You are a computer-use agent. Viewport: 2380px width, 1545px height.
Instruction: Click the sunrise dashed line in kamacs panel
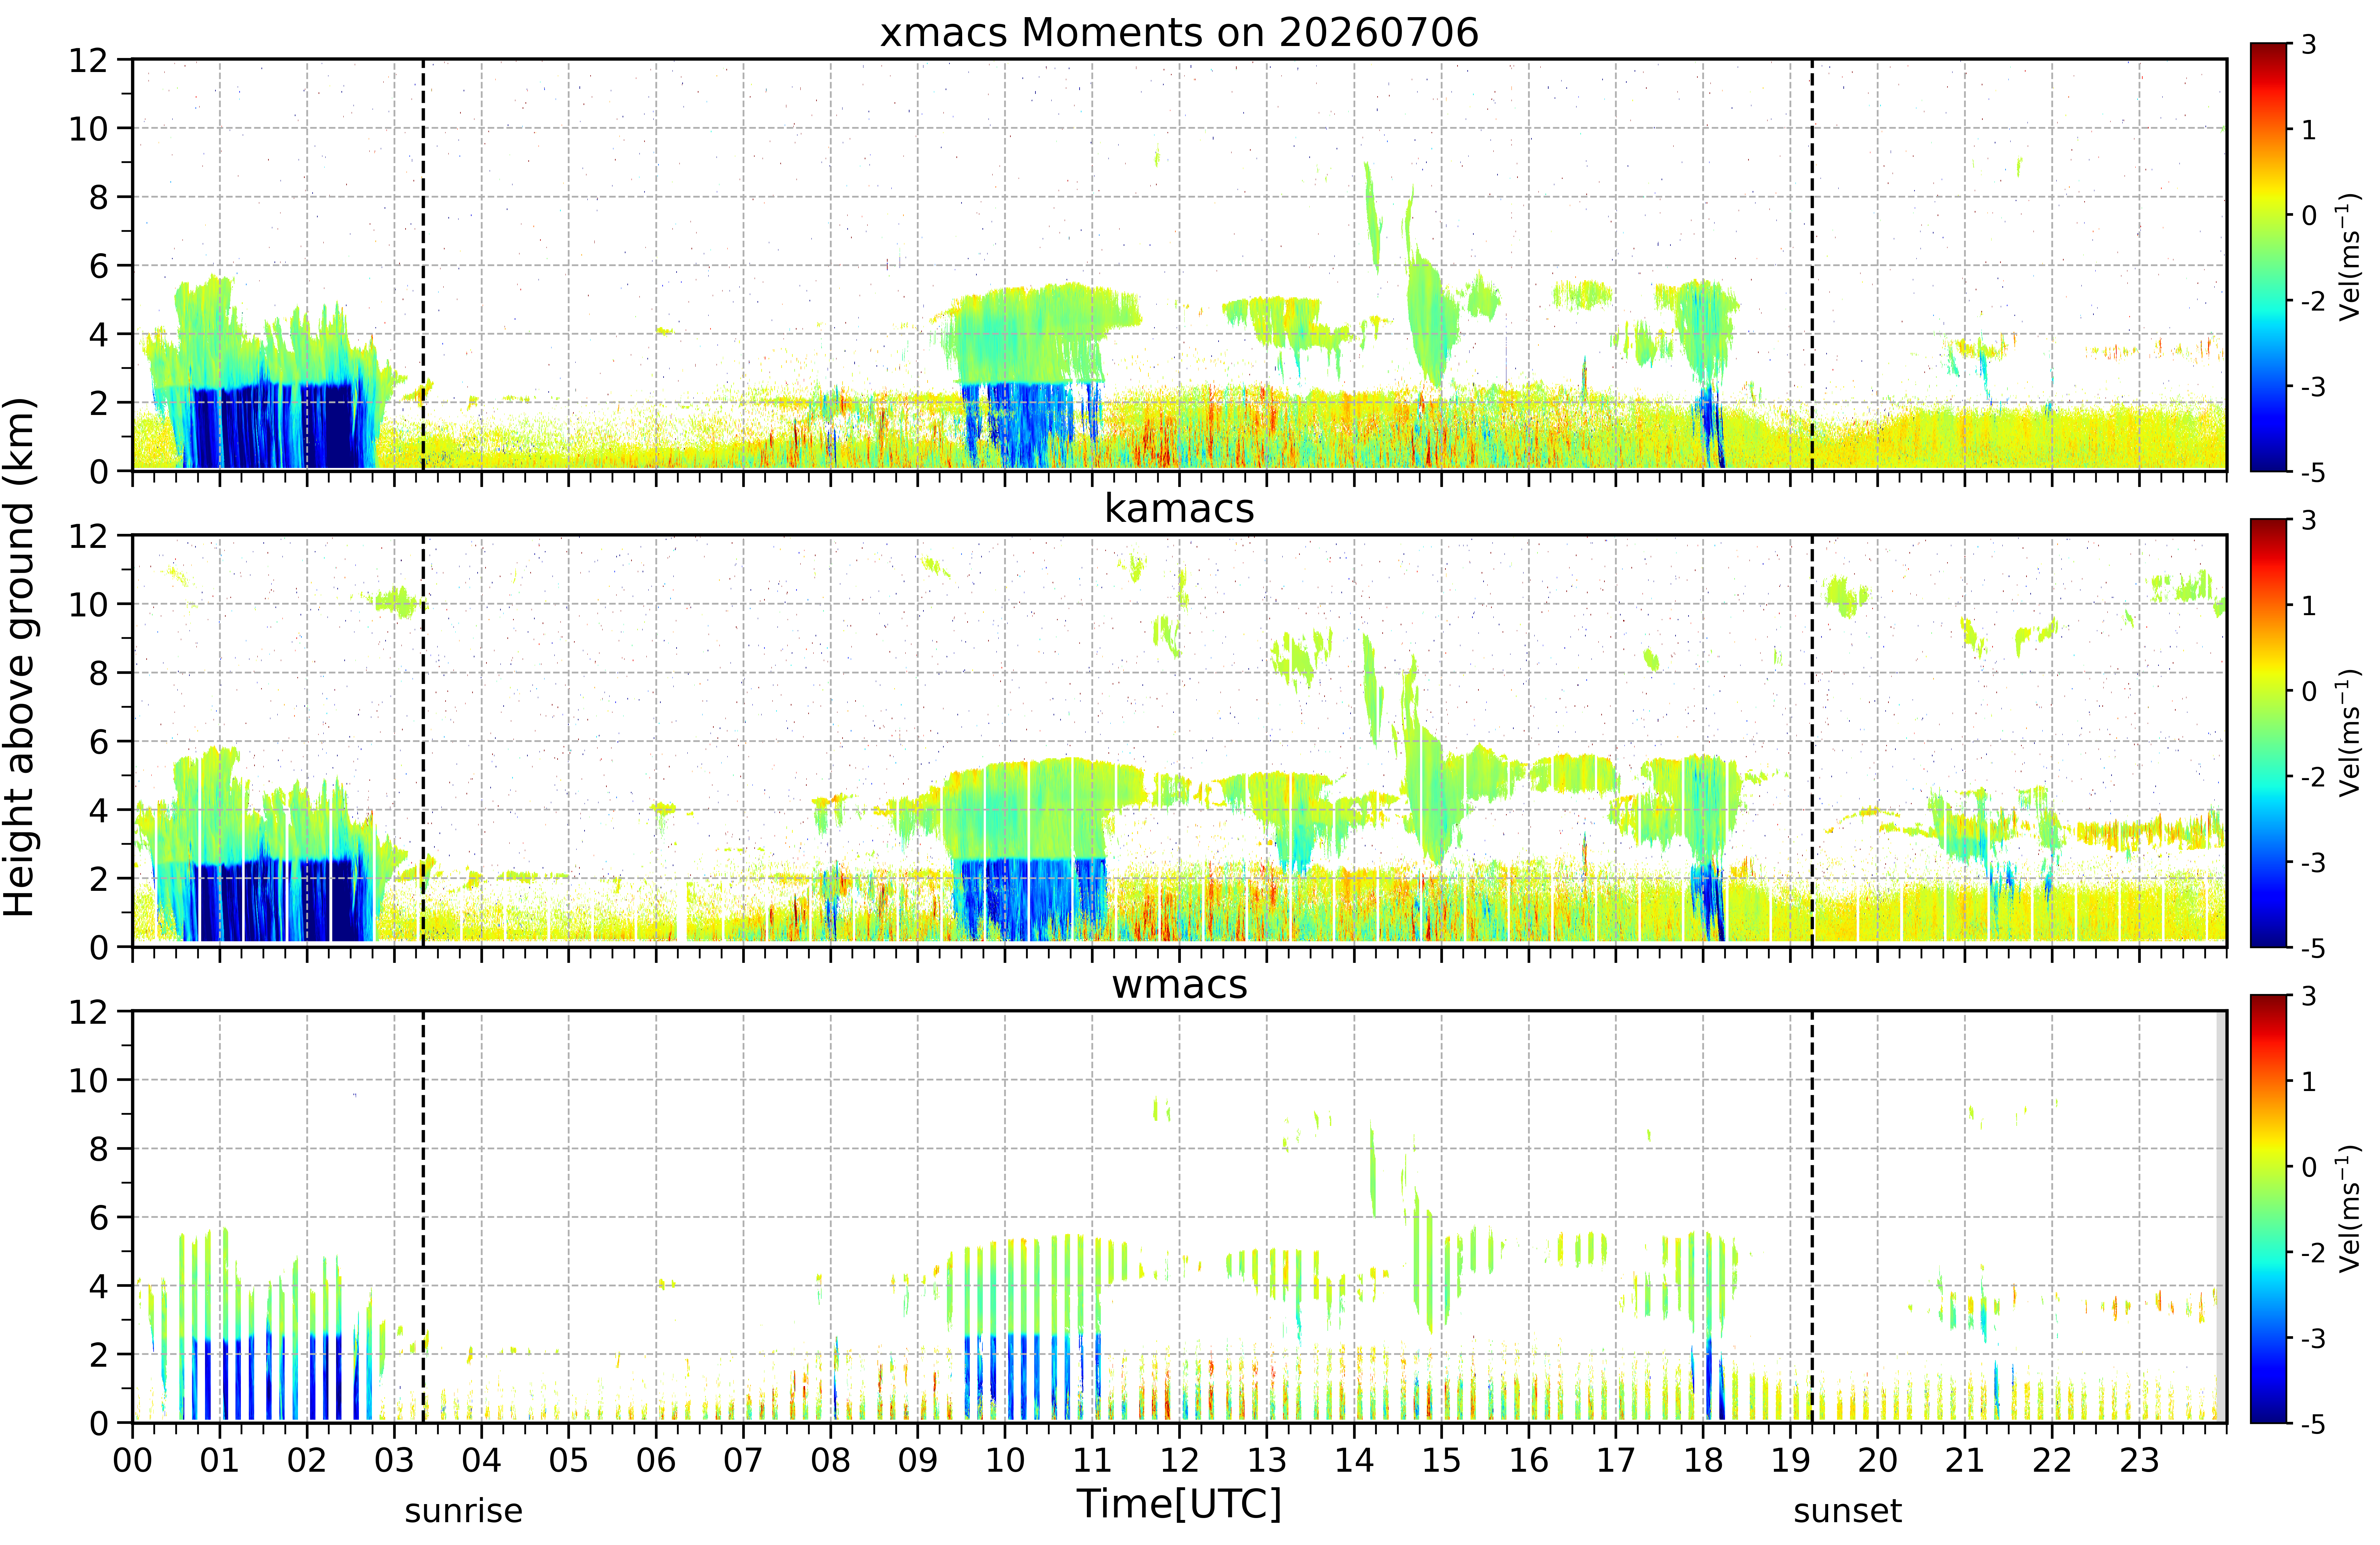(x=423, y=741)
